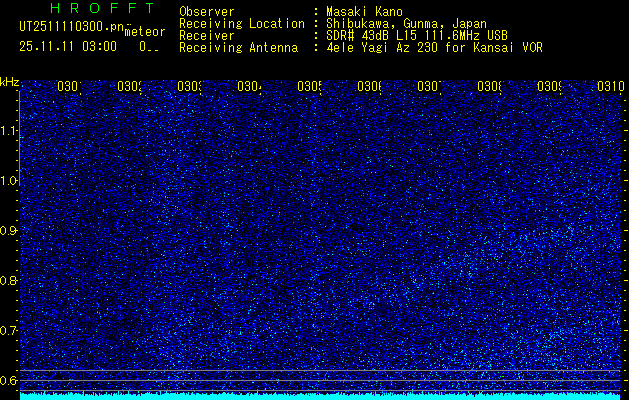Click the word meteor
Viewport: 629px width, 400px height.
pos(145,32)
